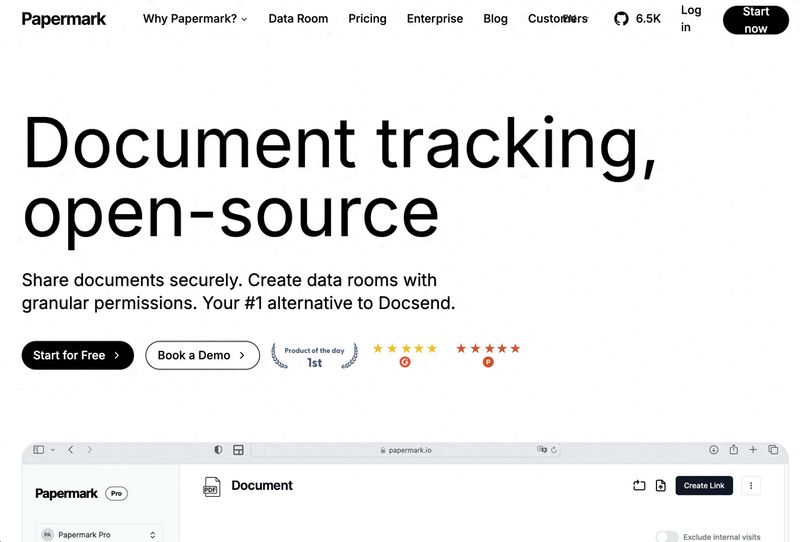Click the Product Hunt five-star rating badge
Screen dimensions: 800x542
tap(488, 355)
